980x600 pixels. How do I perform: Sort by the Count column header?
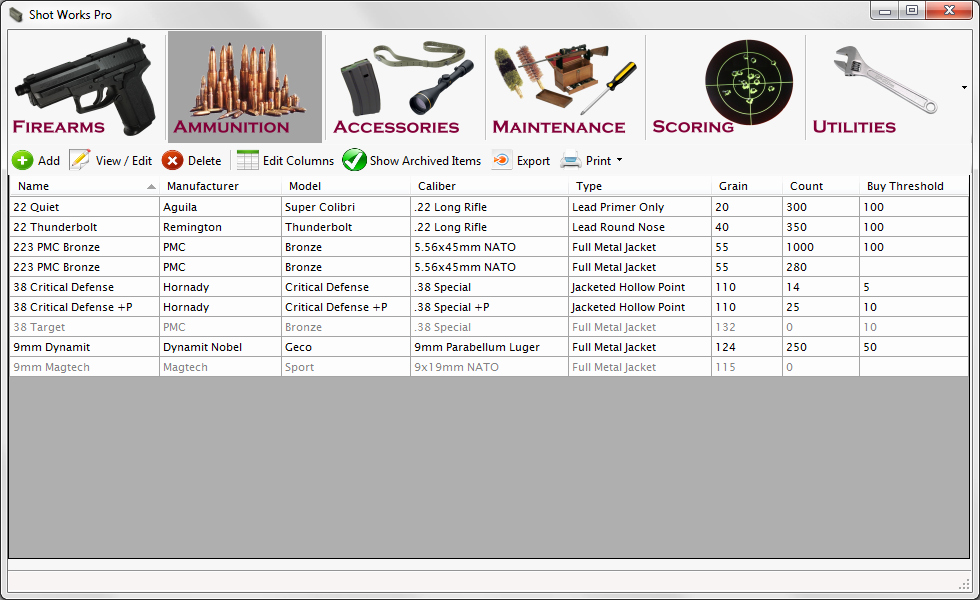(x=821, y=186)
